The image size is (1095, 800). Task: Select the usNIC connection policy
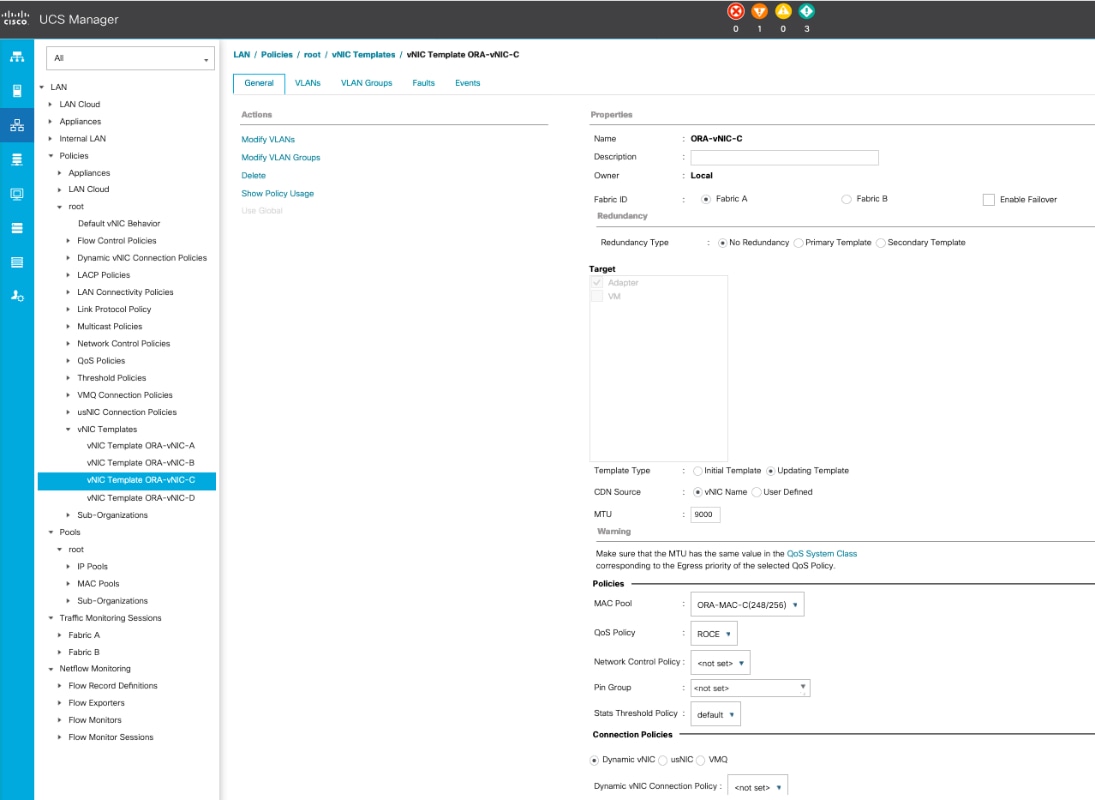click(x=663, y=760)
